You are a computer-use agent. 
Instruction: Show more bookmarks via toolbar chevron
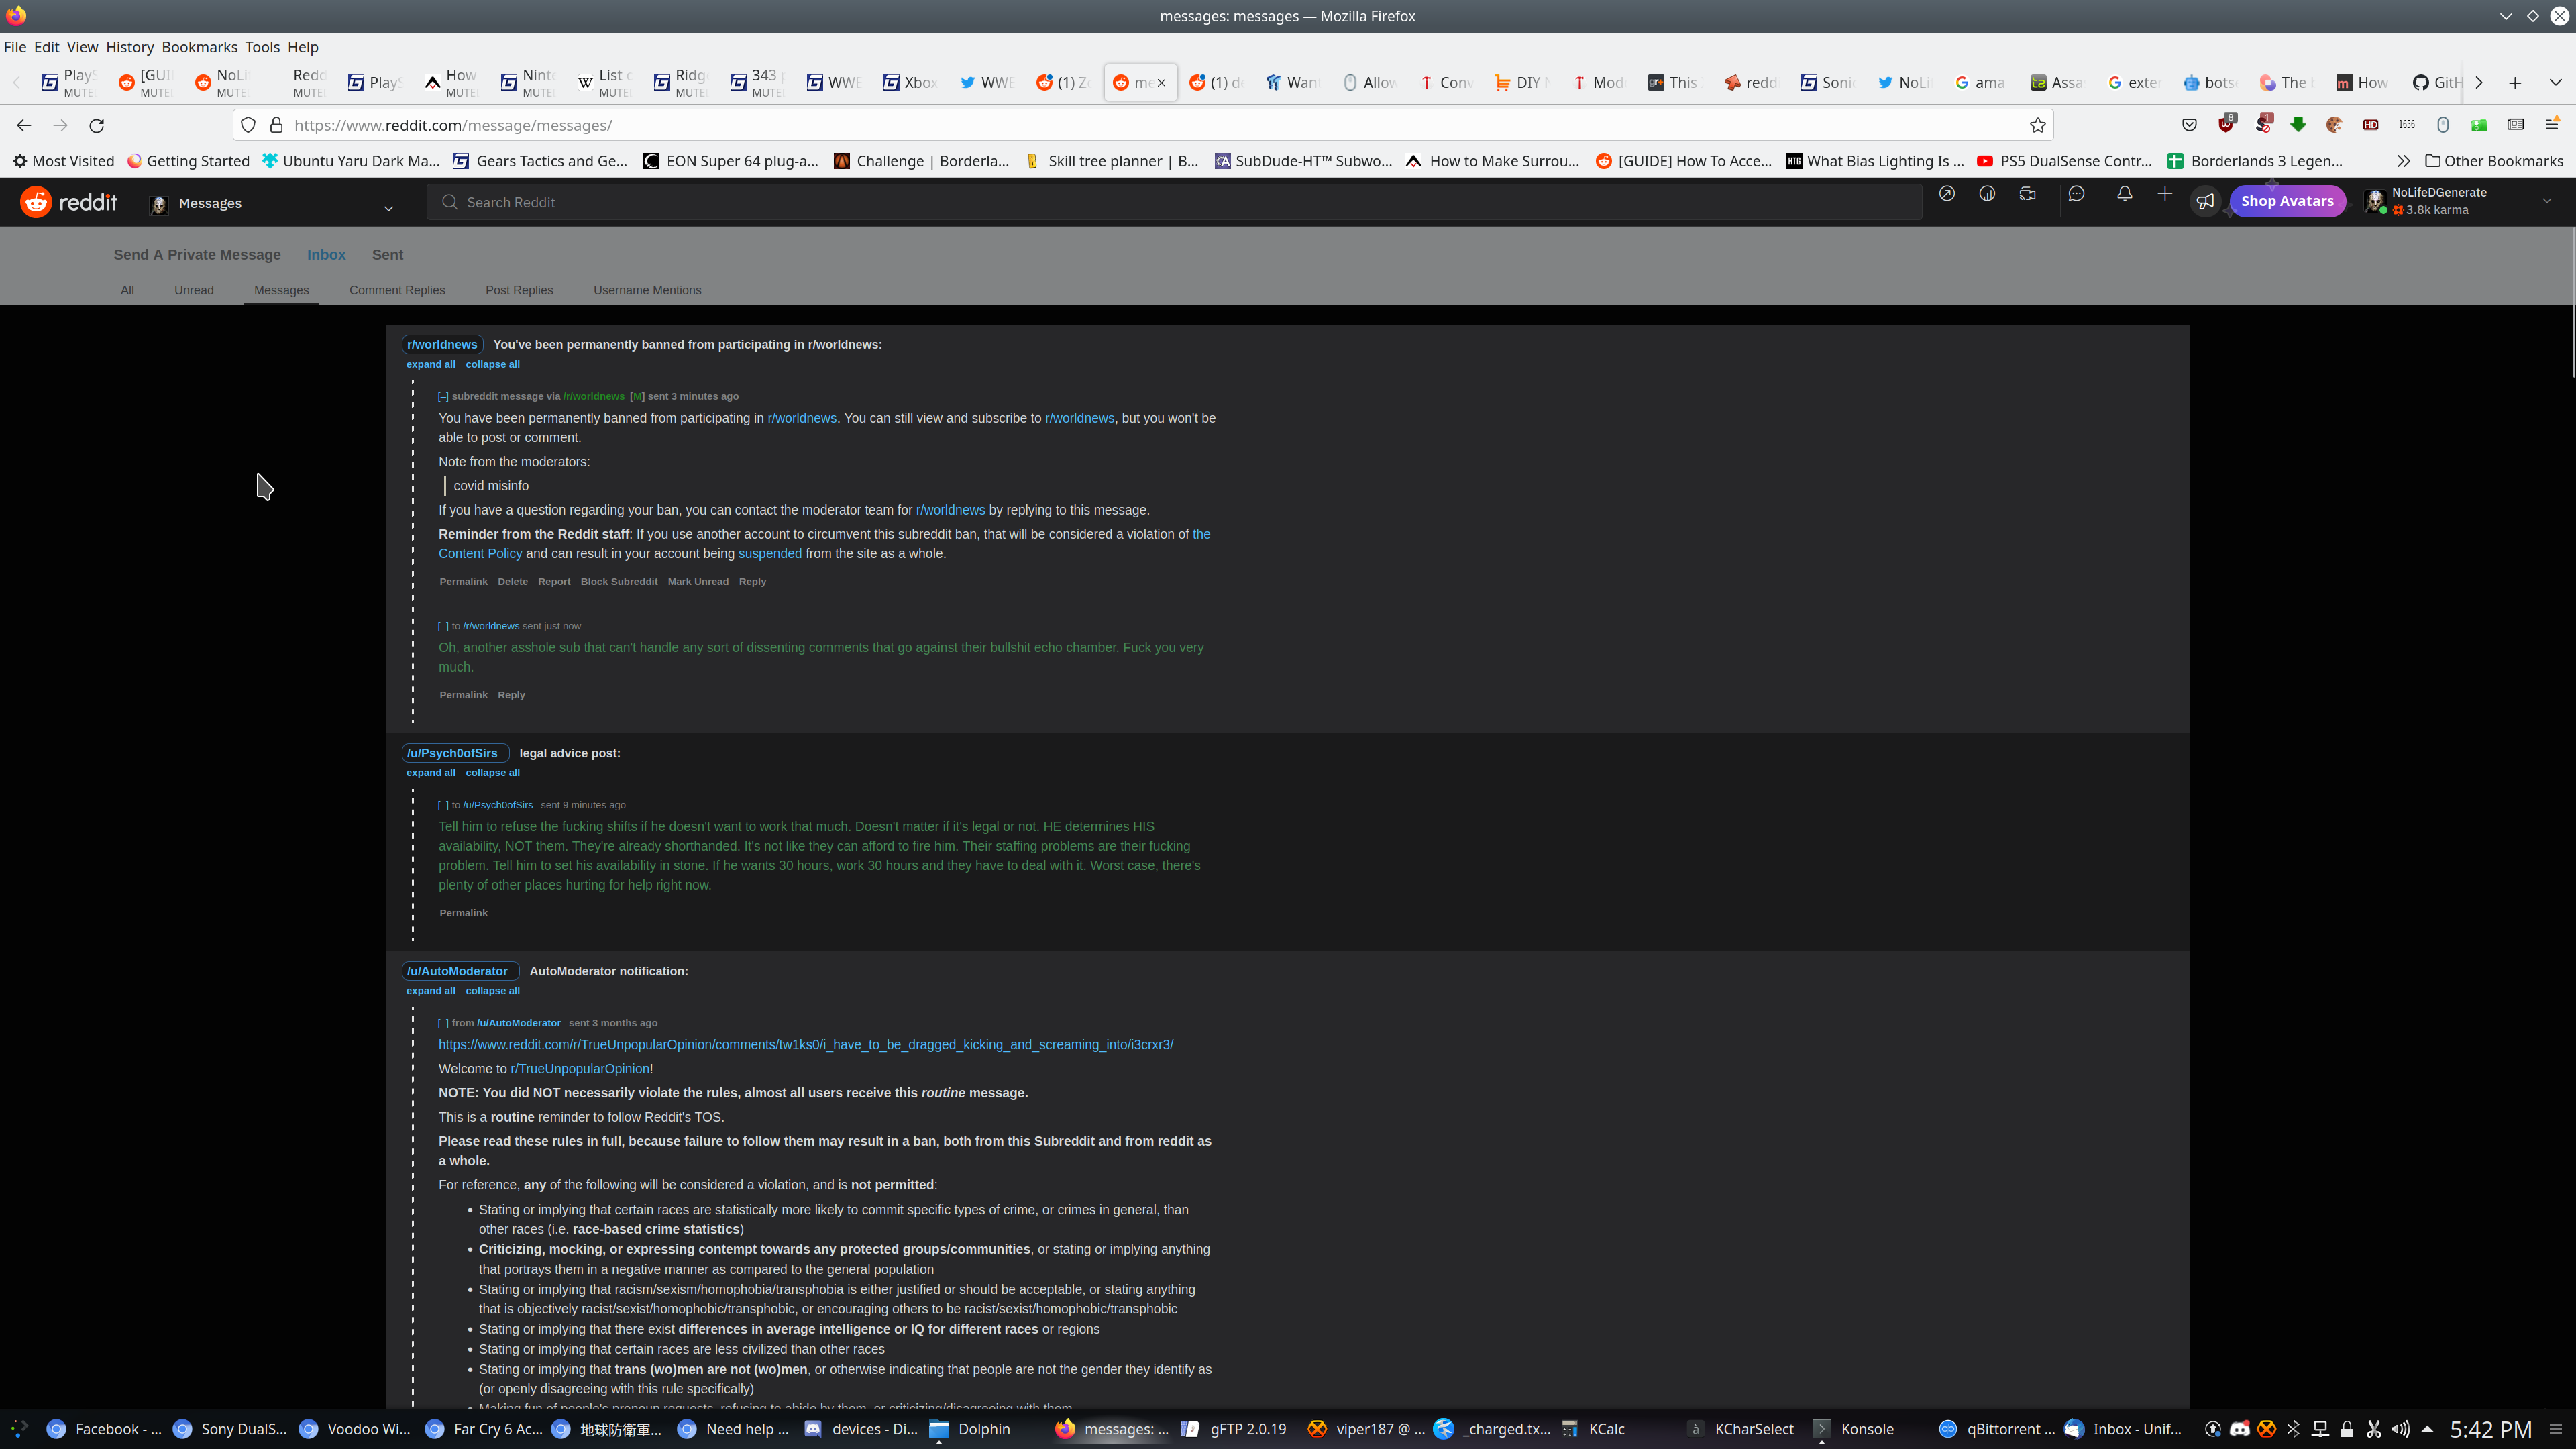coord(2403,161)
